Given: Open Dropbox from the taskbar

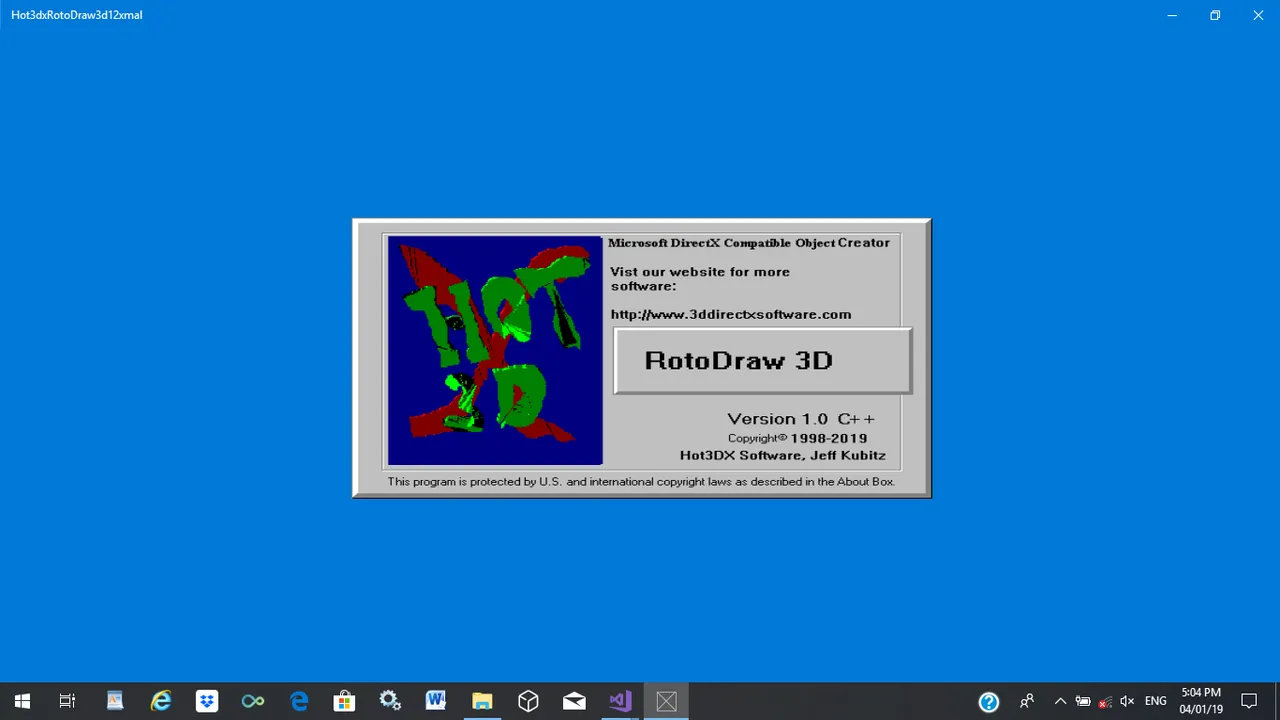Looking at the screenshot, I should tap(207, 701).
